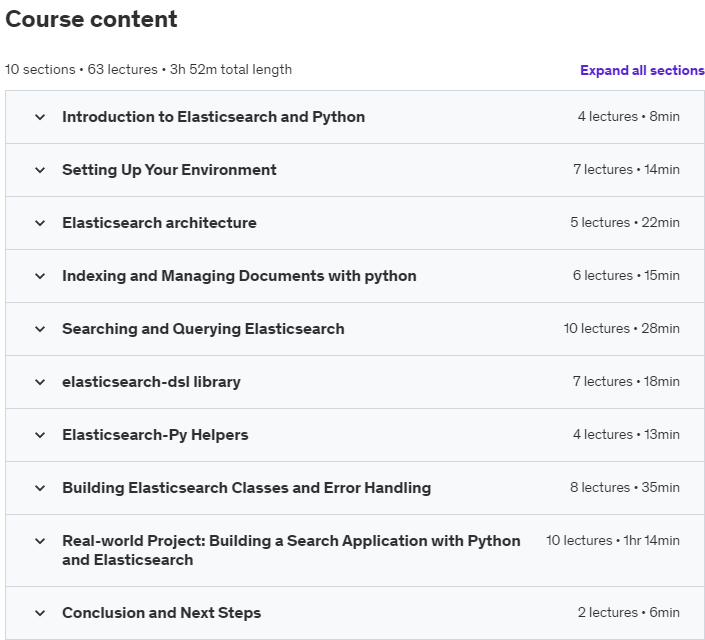The height and width of the screenshot is (640, 705).
Task: Open 'Searching and Querying Elasticsearch' title
Action: (203, 329)
